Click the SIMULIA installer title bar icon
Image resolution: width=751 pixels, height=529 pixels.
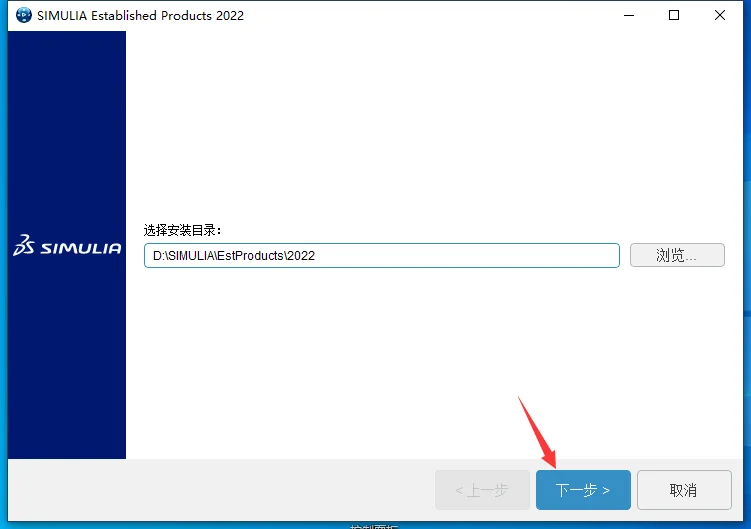point(23,15)
